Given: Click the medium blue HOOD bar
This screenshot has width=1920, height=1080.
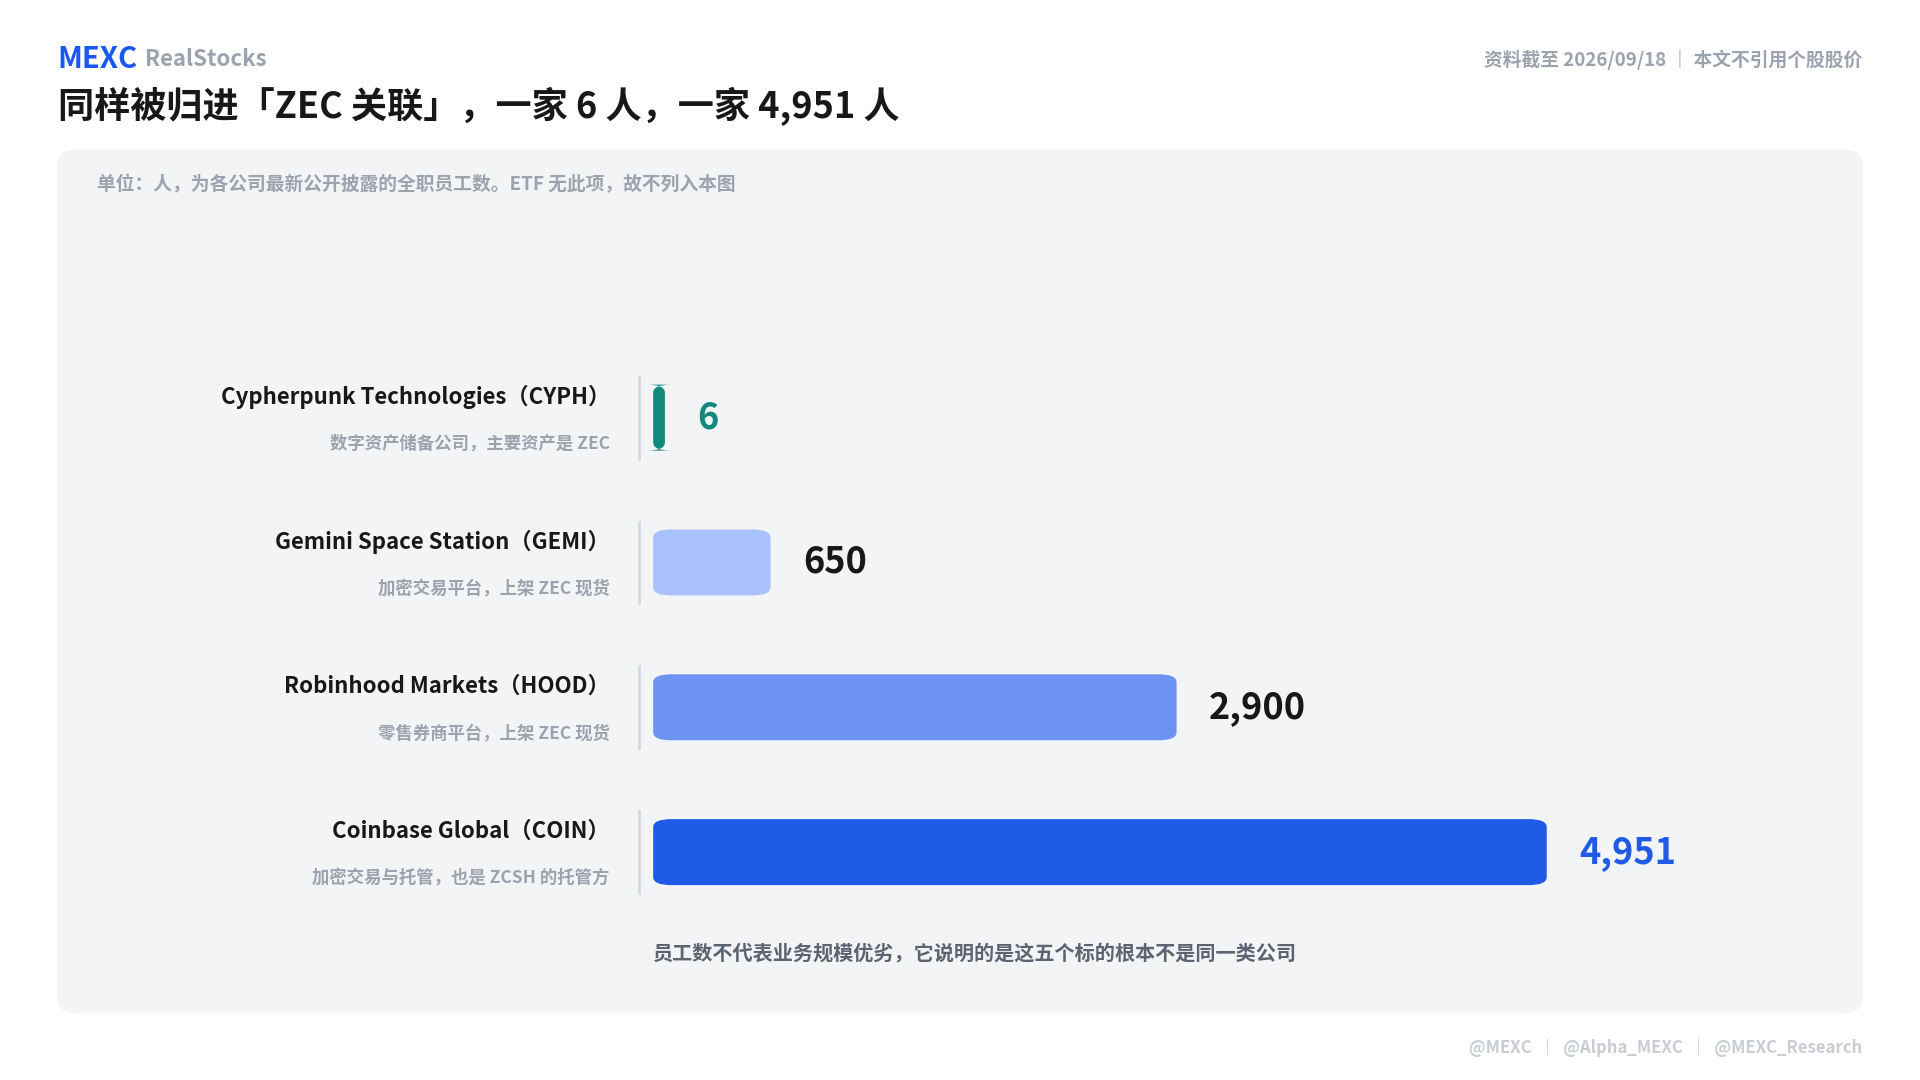Looking at the screenshot, I should pyautogui.click(x=915, y=707).
